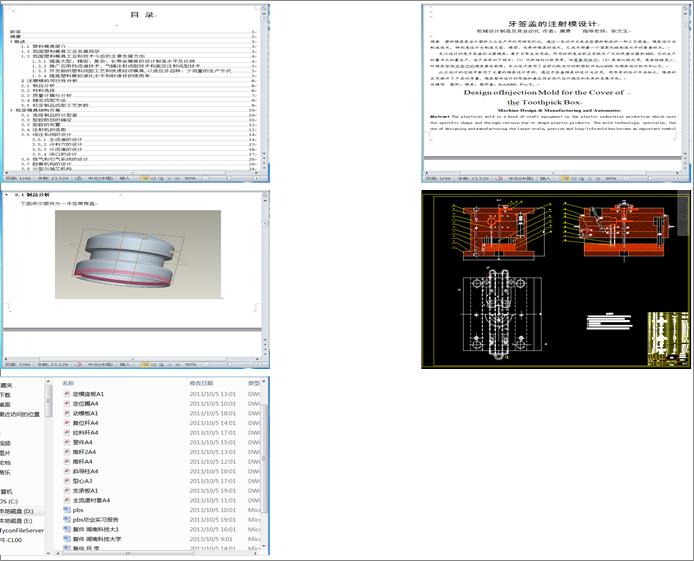The width and height of the screenshot is (694, 561).
Task: Select the 推杆2A4 drawing file icon
Action: pyautogui.click(x=67, y=452)
